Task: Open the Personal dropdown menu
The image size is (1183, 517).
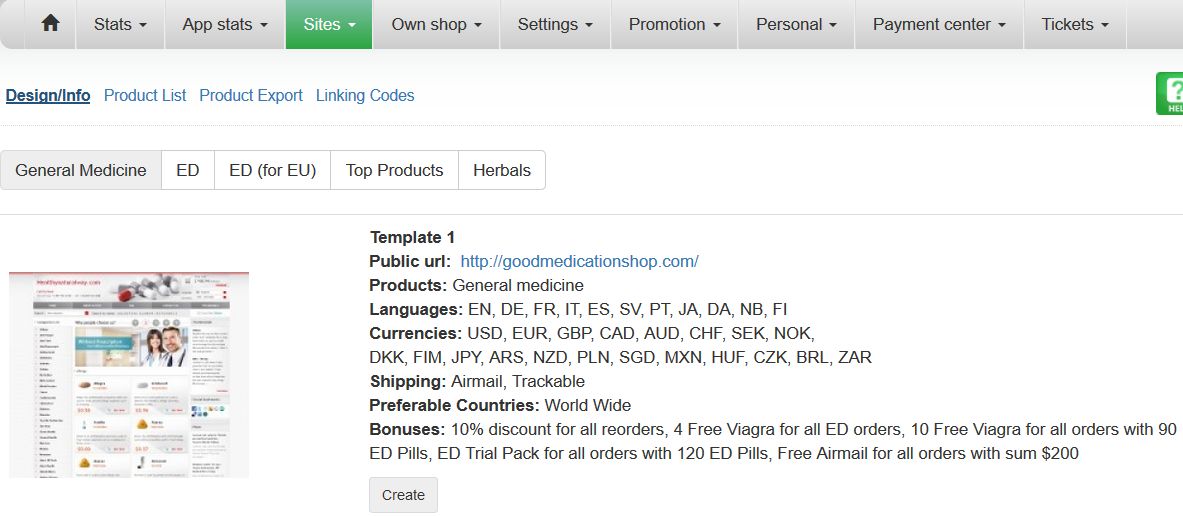Action: tap(797, 24)
